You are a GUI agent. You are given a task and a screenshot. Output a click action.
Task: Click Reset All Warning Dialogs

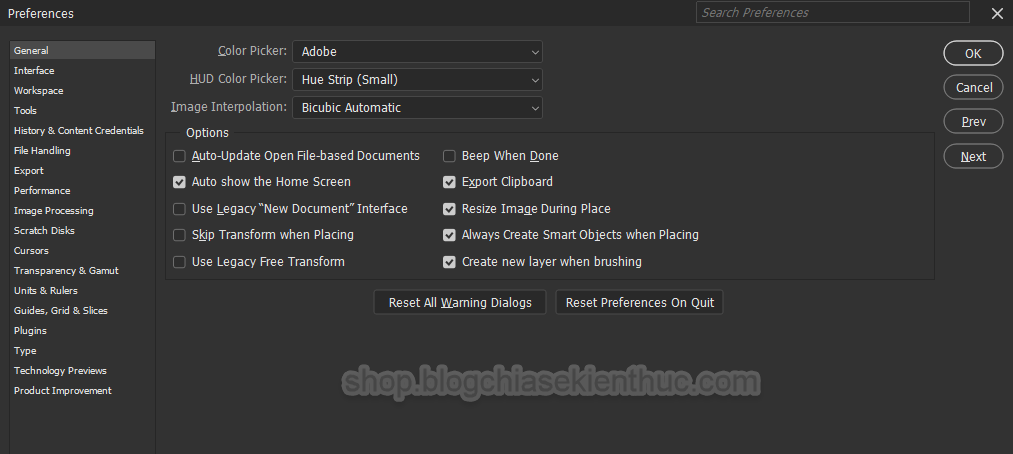[x=460, y=302]
